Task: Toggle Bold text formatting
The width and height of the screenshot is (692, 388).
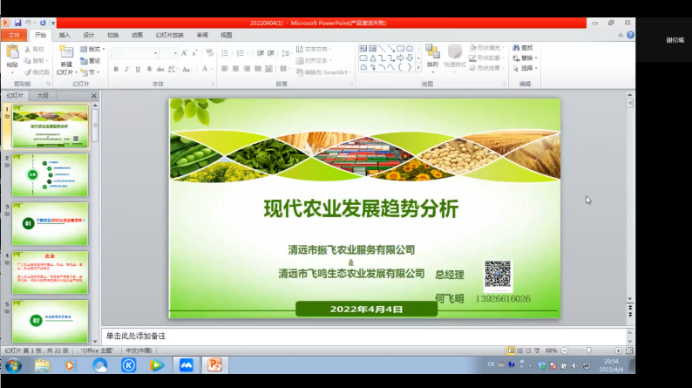Action: (116, 69)
